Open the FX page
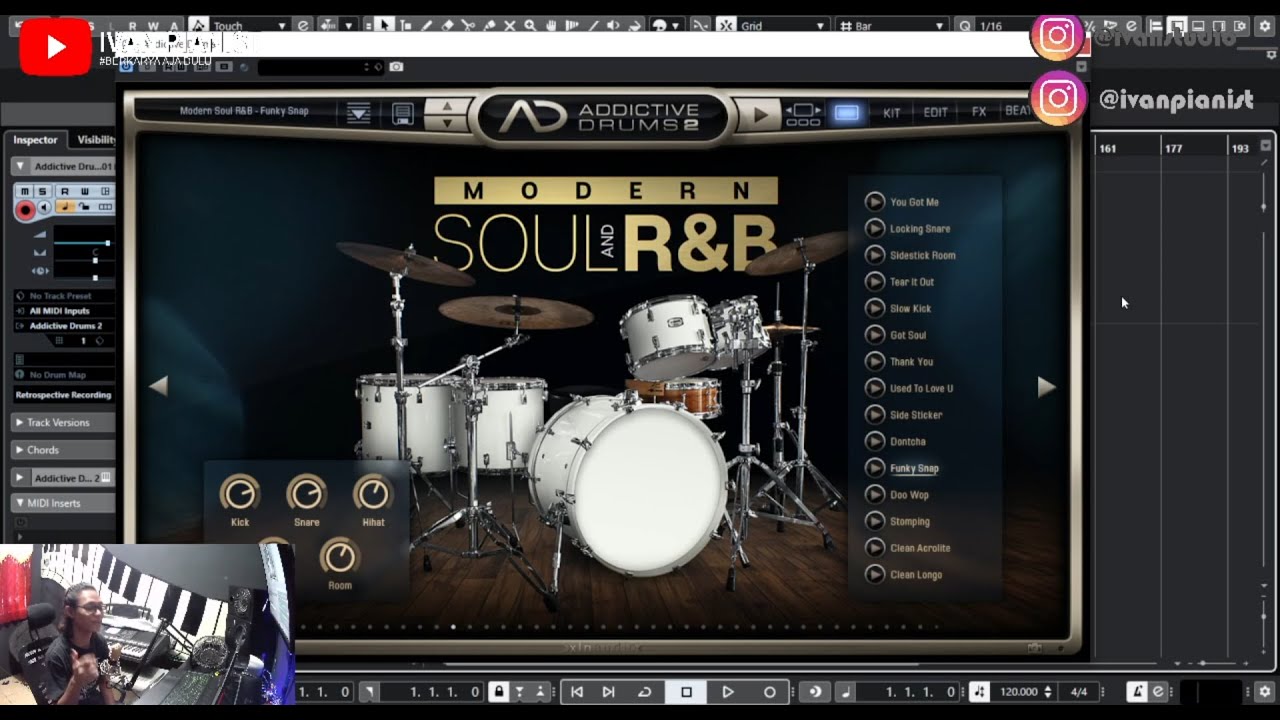 [x=979, y=112]
